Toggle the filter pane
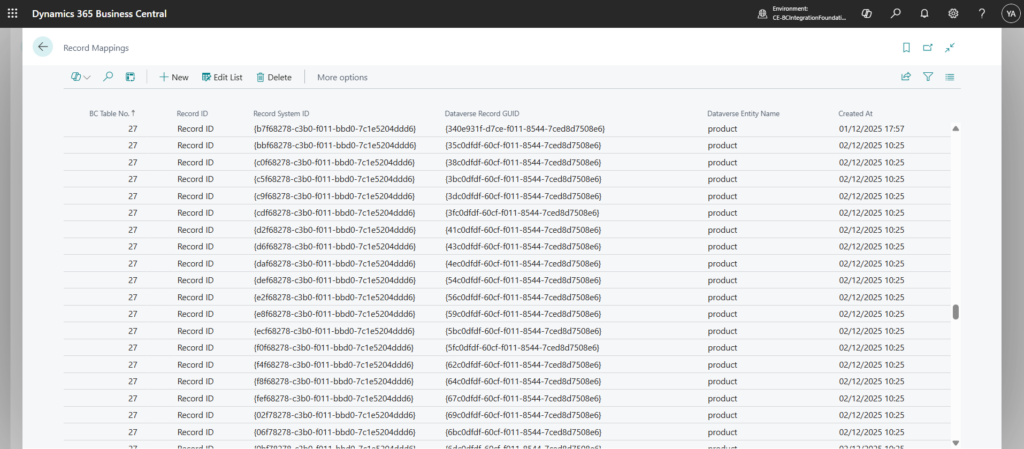 (928, 77)
